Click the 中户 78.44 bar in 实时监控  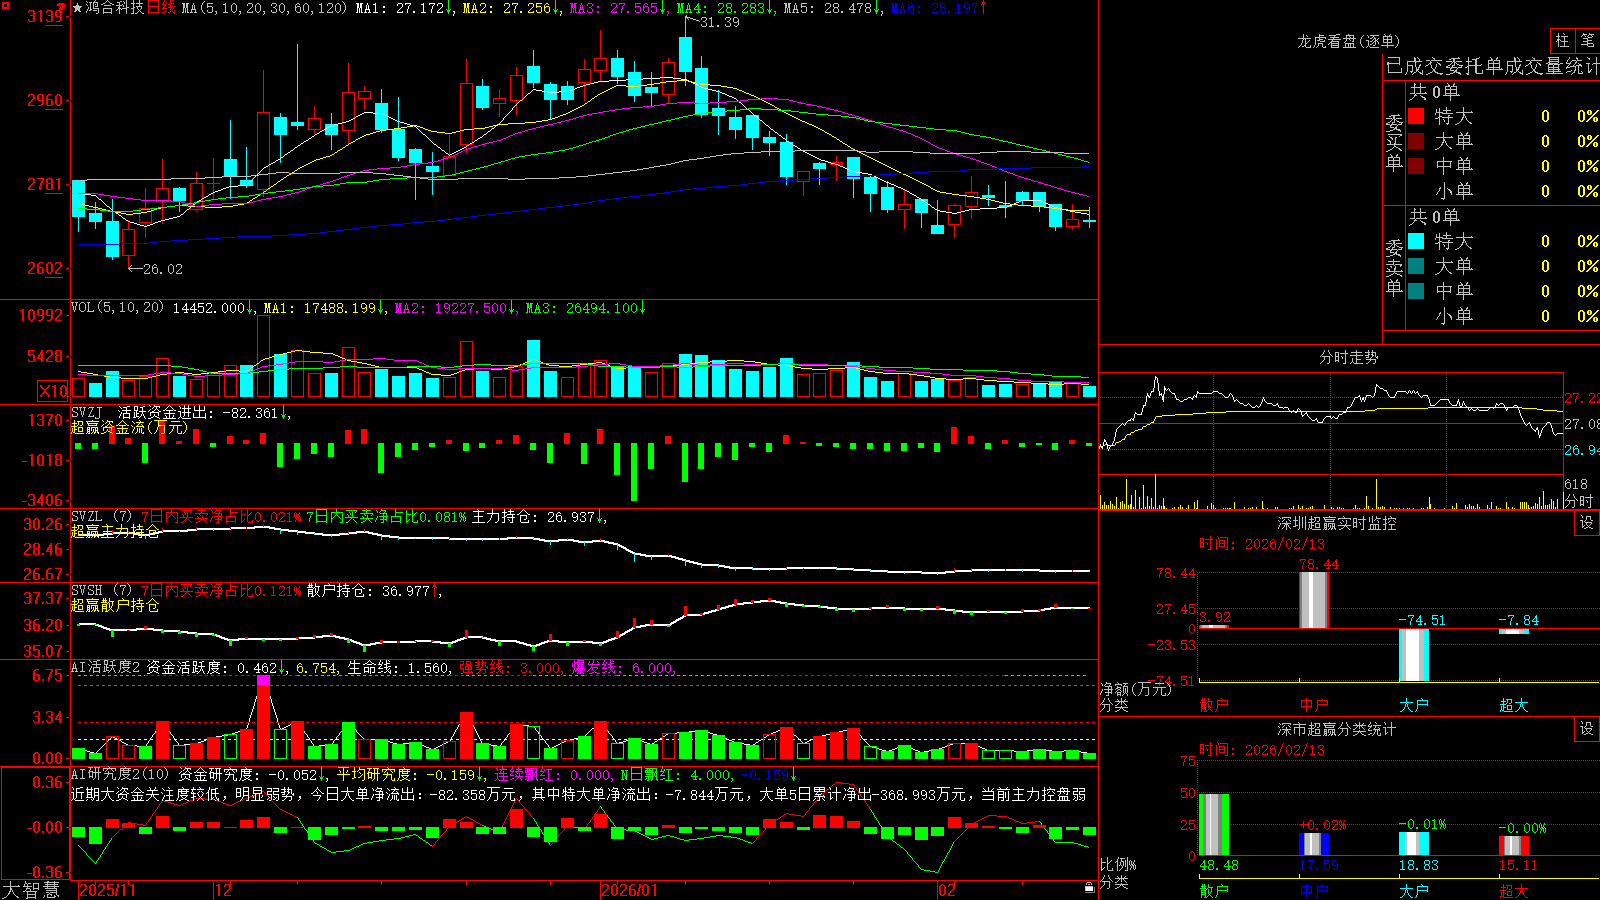(1314, 600)
